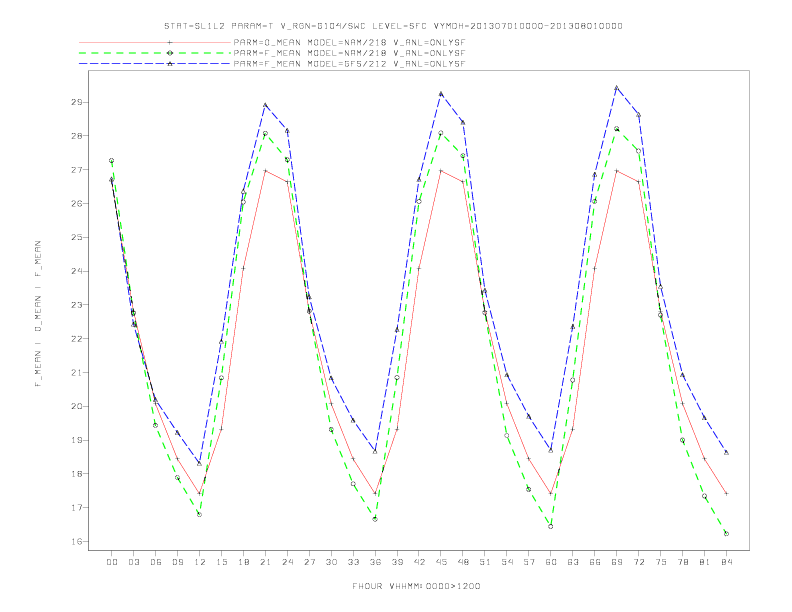Click the x-axis tick label 48
792x612 pixels.
tap(463, 562)
